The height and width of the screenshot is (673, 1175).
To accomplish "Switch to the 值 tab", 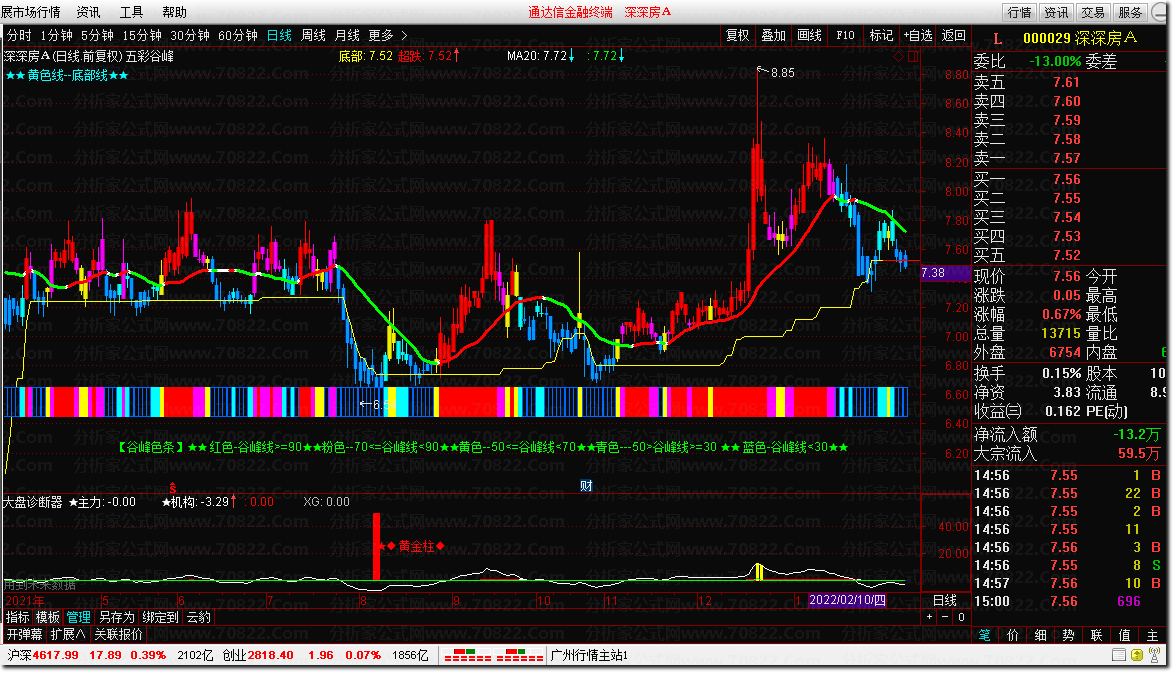I will (1125, 635).
